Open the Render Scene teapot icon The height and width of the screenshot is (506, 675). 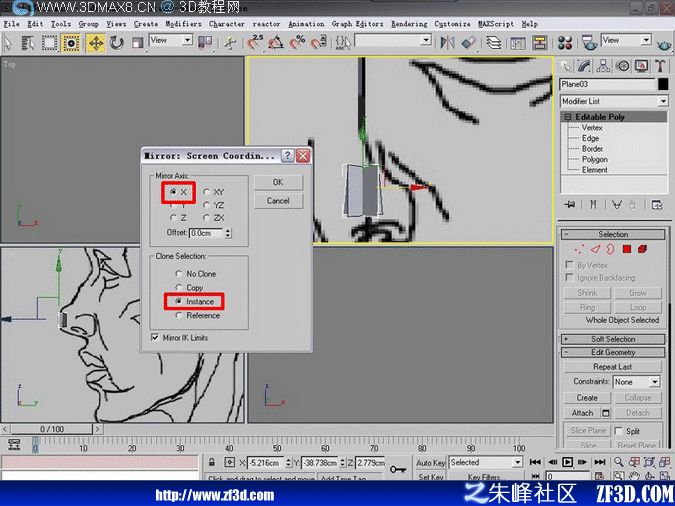tap(588, 43)
